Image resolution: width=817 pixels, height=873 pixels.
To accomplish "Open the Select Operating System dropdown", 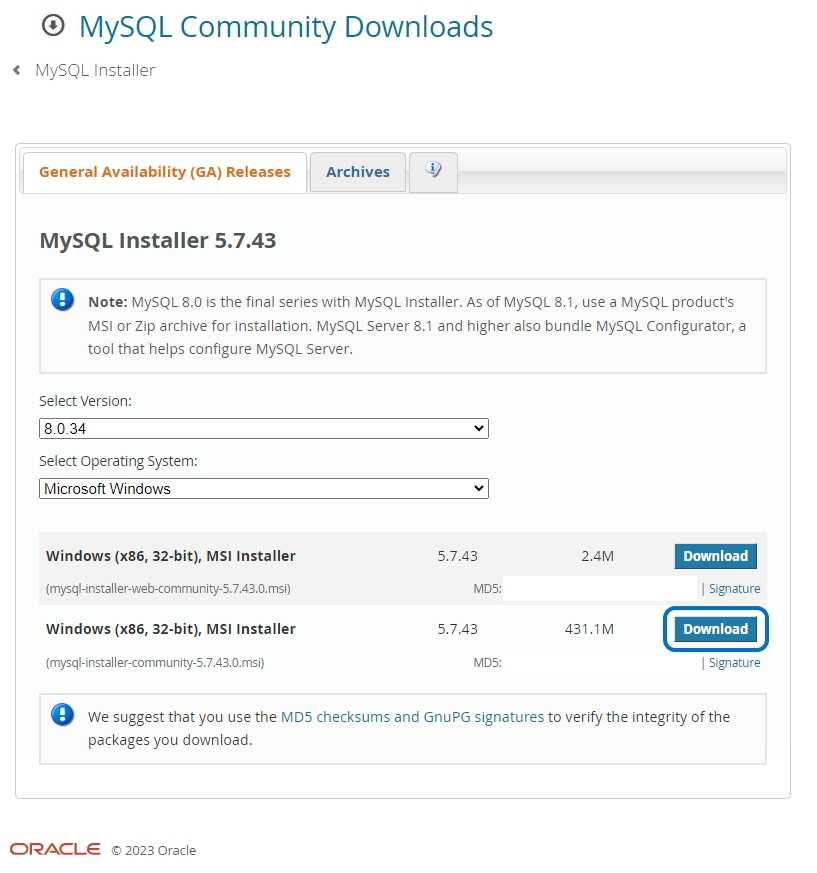I will (x=264, y=489).
